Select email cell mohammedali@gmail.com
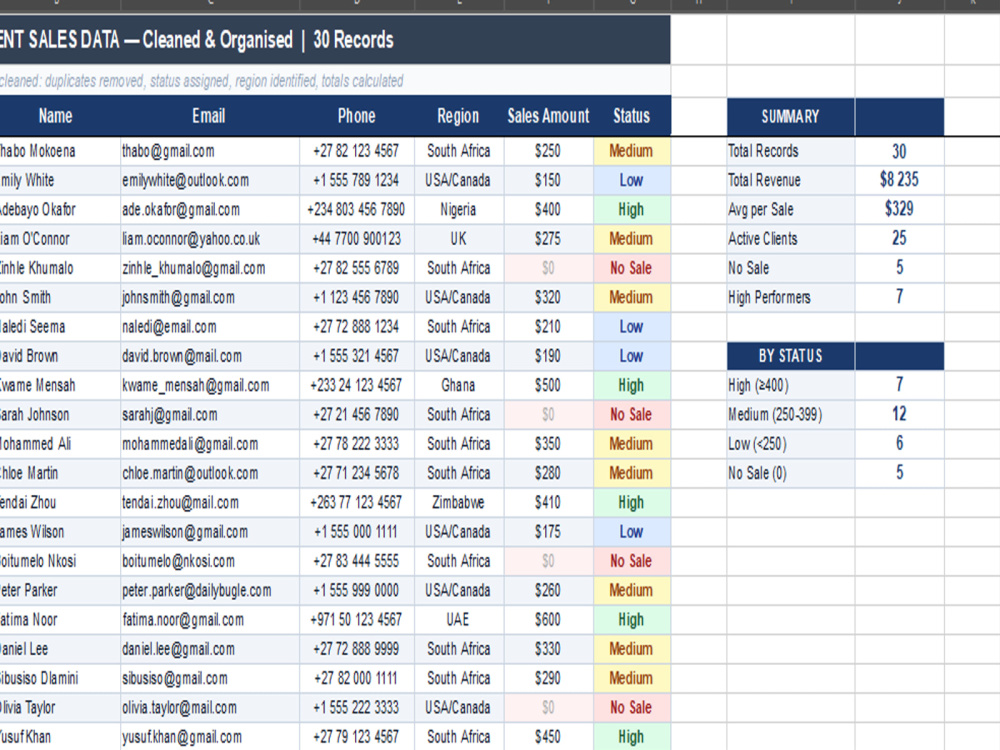 (x=210, y=445)
